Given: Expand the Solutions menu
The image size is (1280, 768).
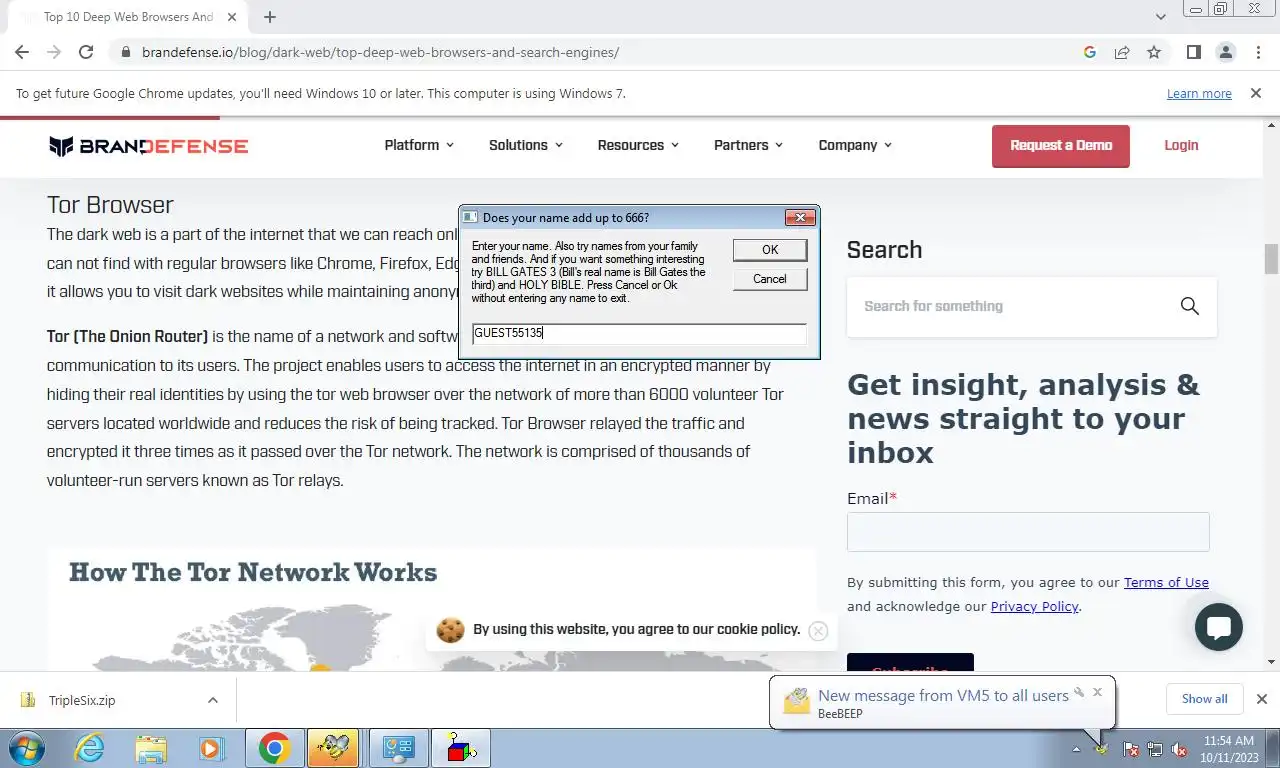Looking at the screenshot, I should [x=526, y=145].
